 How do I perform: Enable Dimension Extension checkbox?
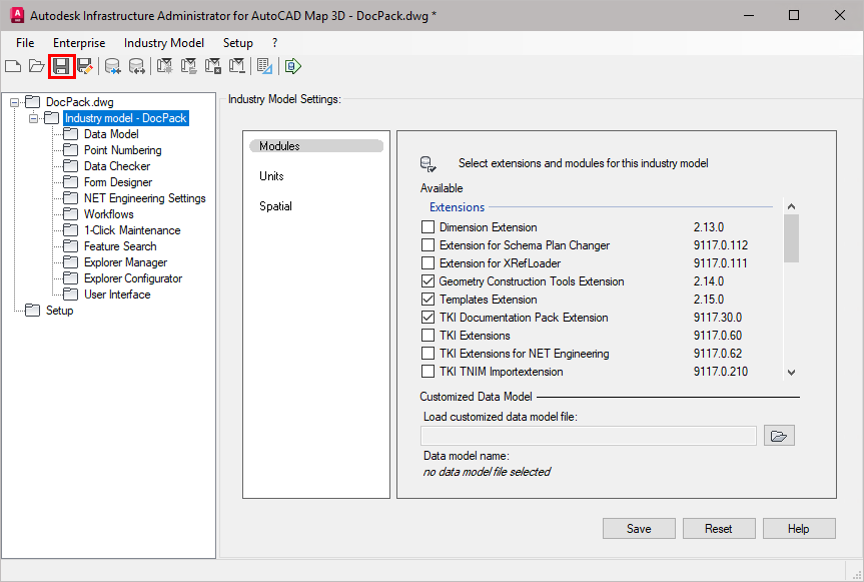pos(428,227)
